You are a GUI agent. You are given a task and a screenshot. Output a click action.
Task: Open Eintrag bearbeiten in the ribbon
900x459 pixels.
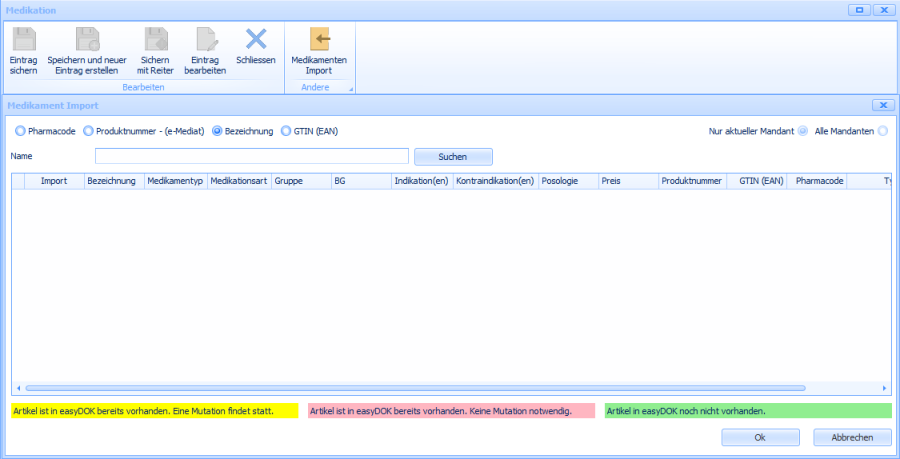coord(206,40)
